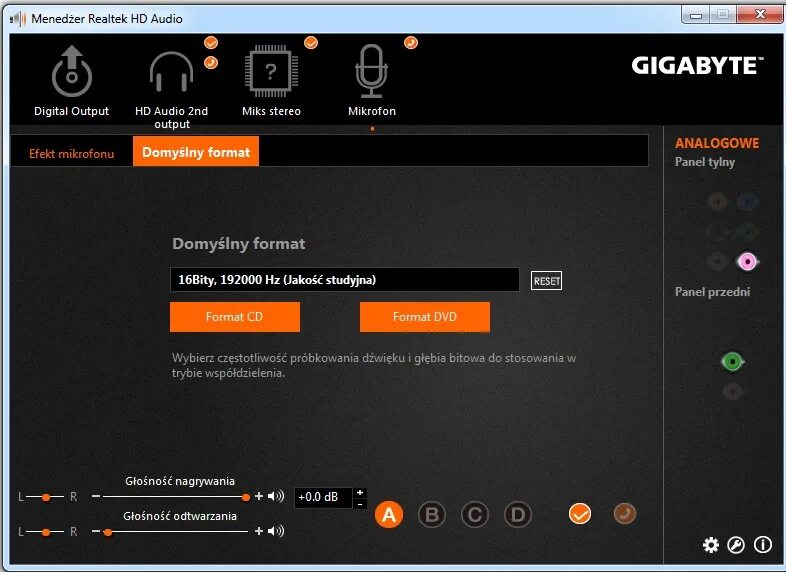Screen dimensions: 786x574
Task: Adjust the playback L-R balance slider
Action: pos(45,532)
